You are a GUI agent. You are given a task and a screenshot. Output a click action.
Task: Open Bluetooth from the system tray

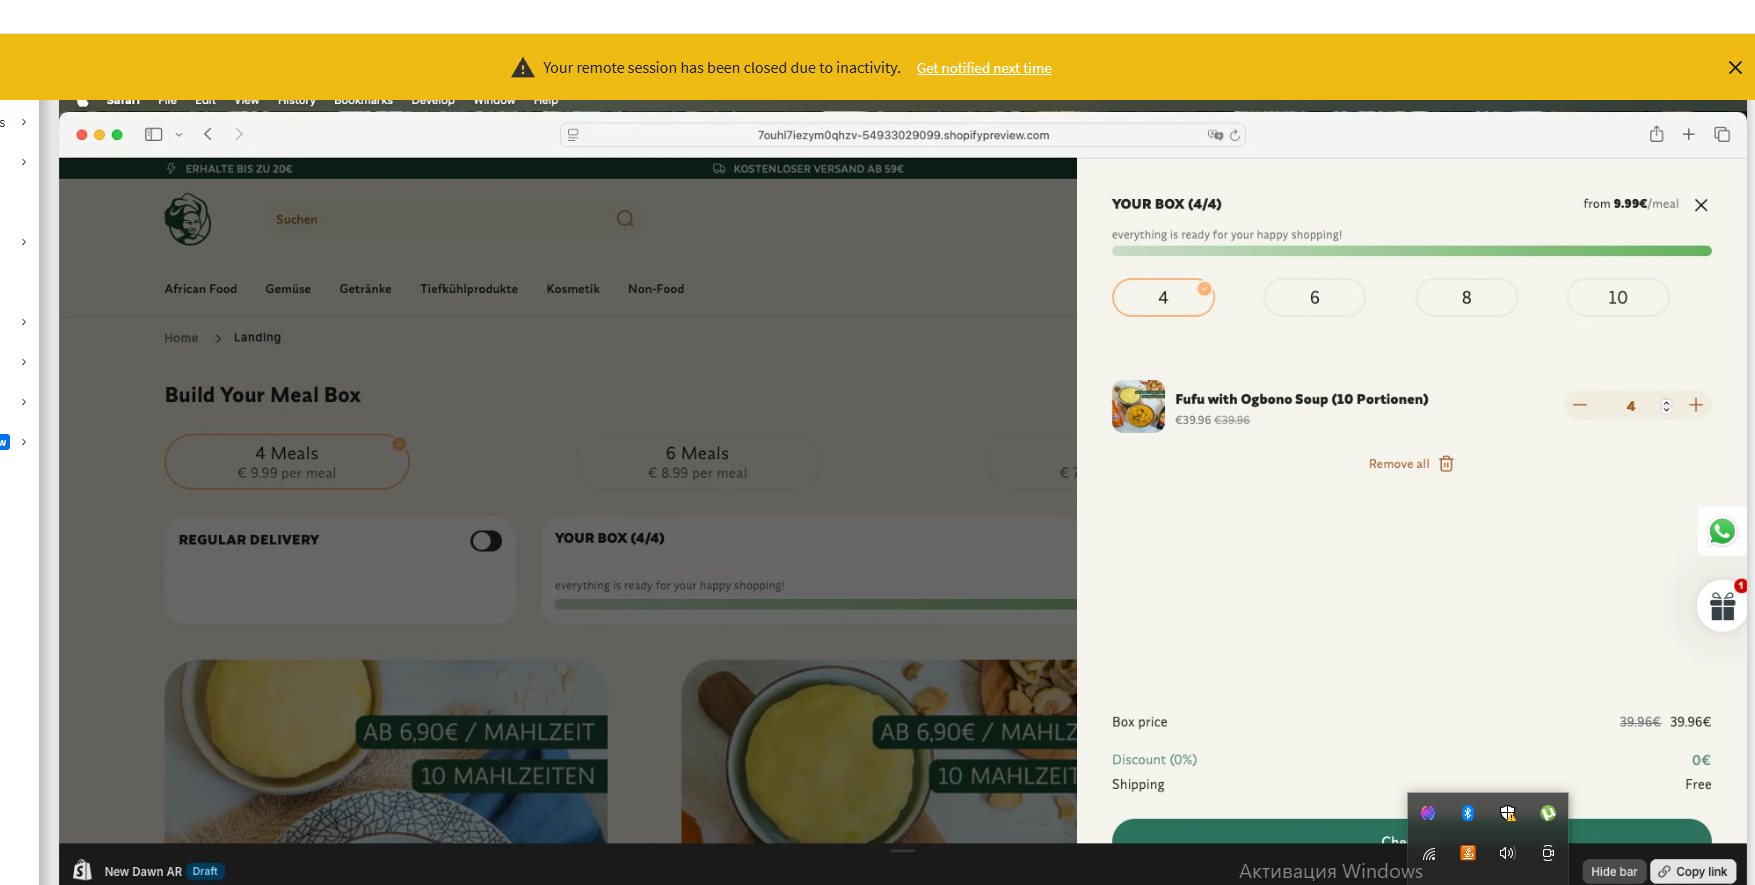[x=1468, y=813]
